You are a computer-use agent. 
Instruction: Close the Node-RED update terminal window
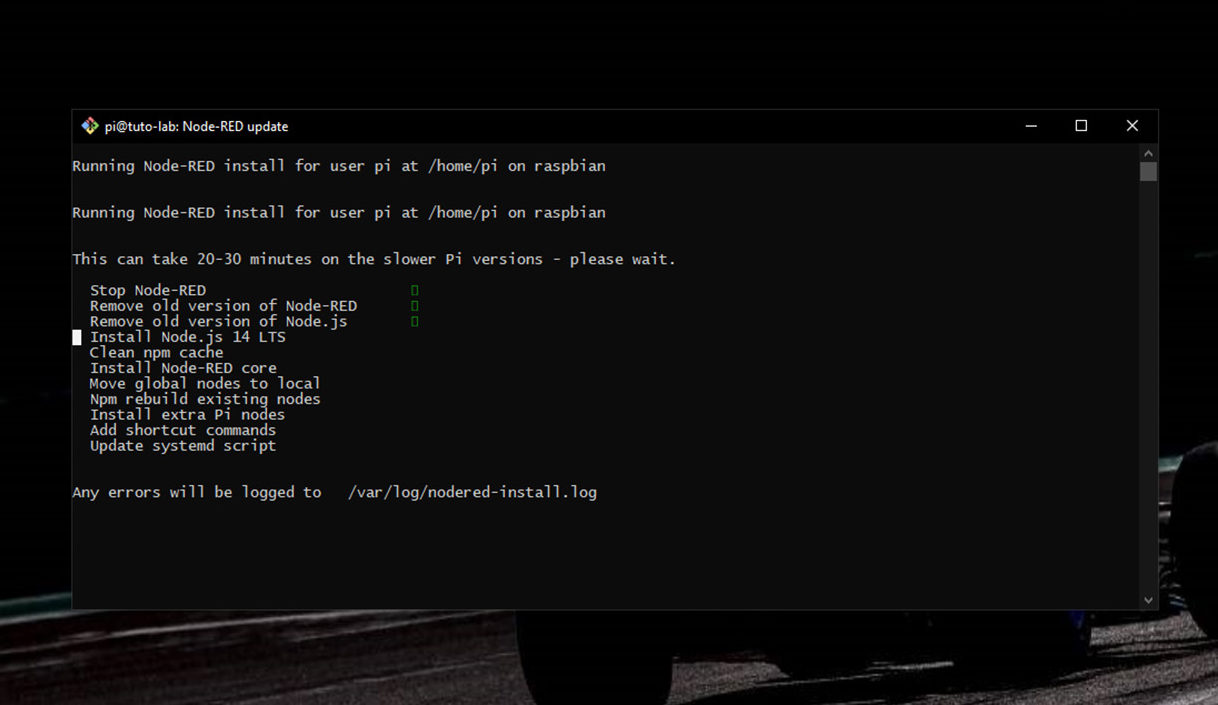tap(1132, 126)
